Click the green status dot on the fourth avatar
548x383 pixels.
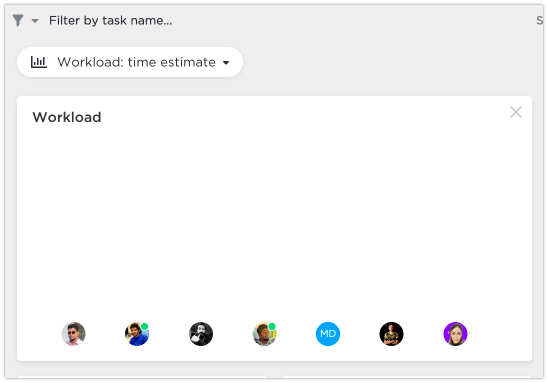(272, 326)
